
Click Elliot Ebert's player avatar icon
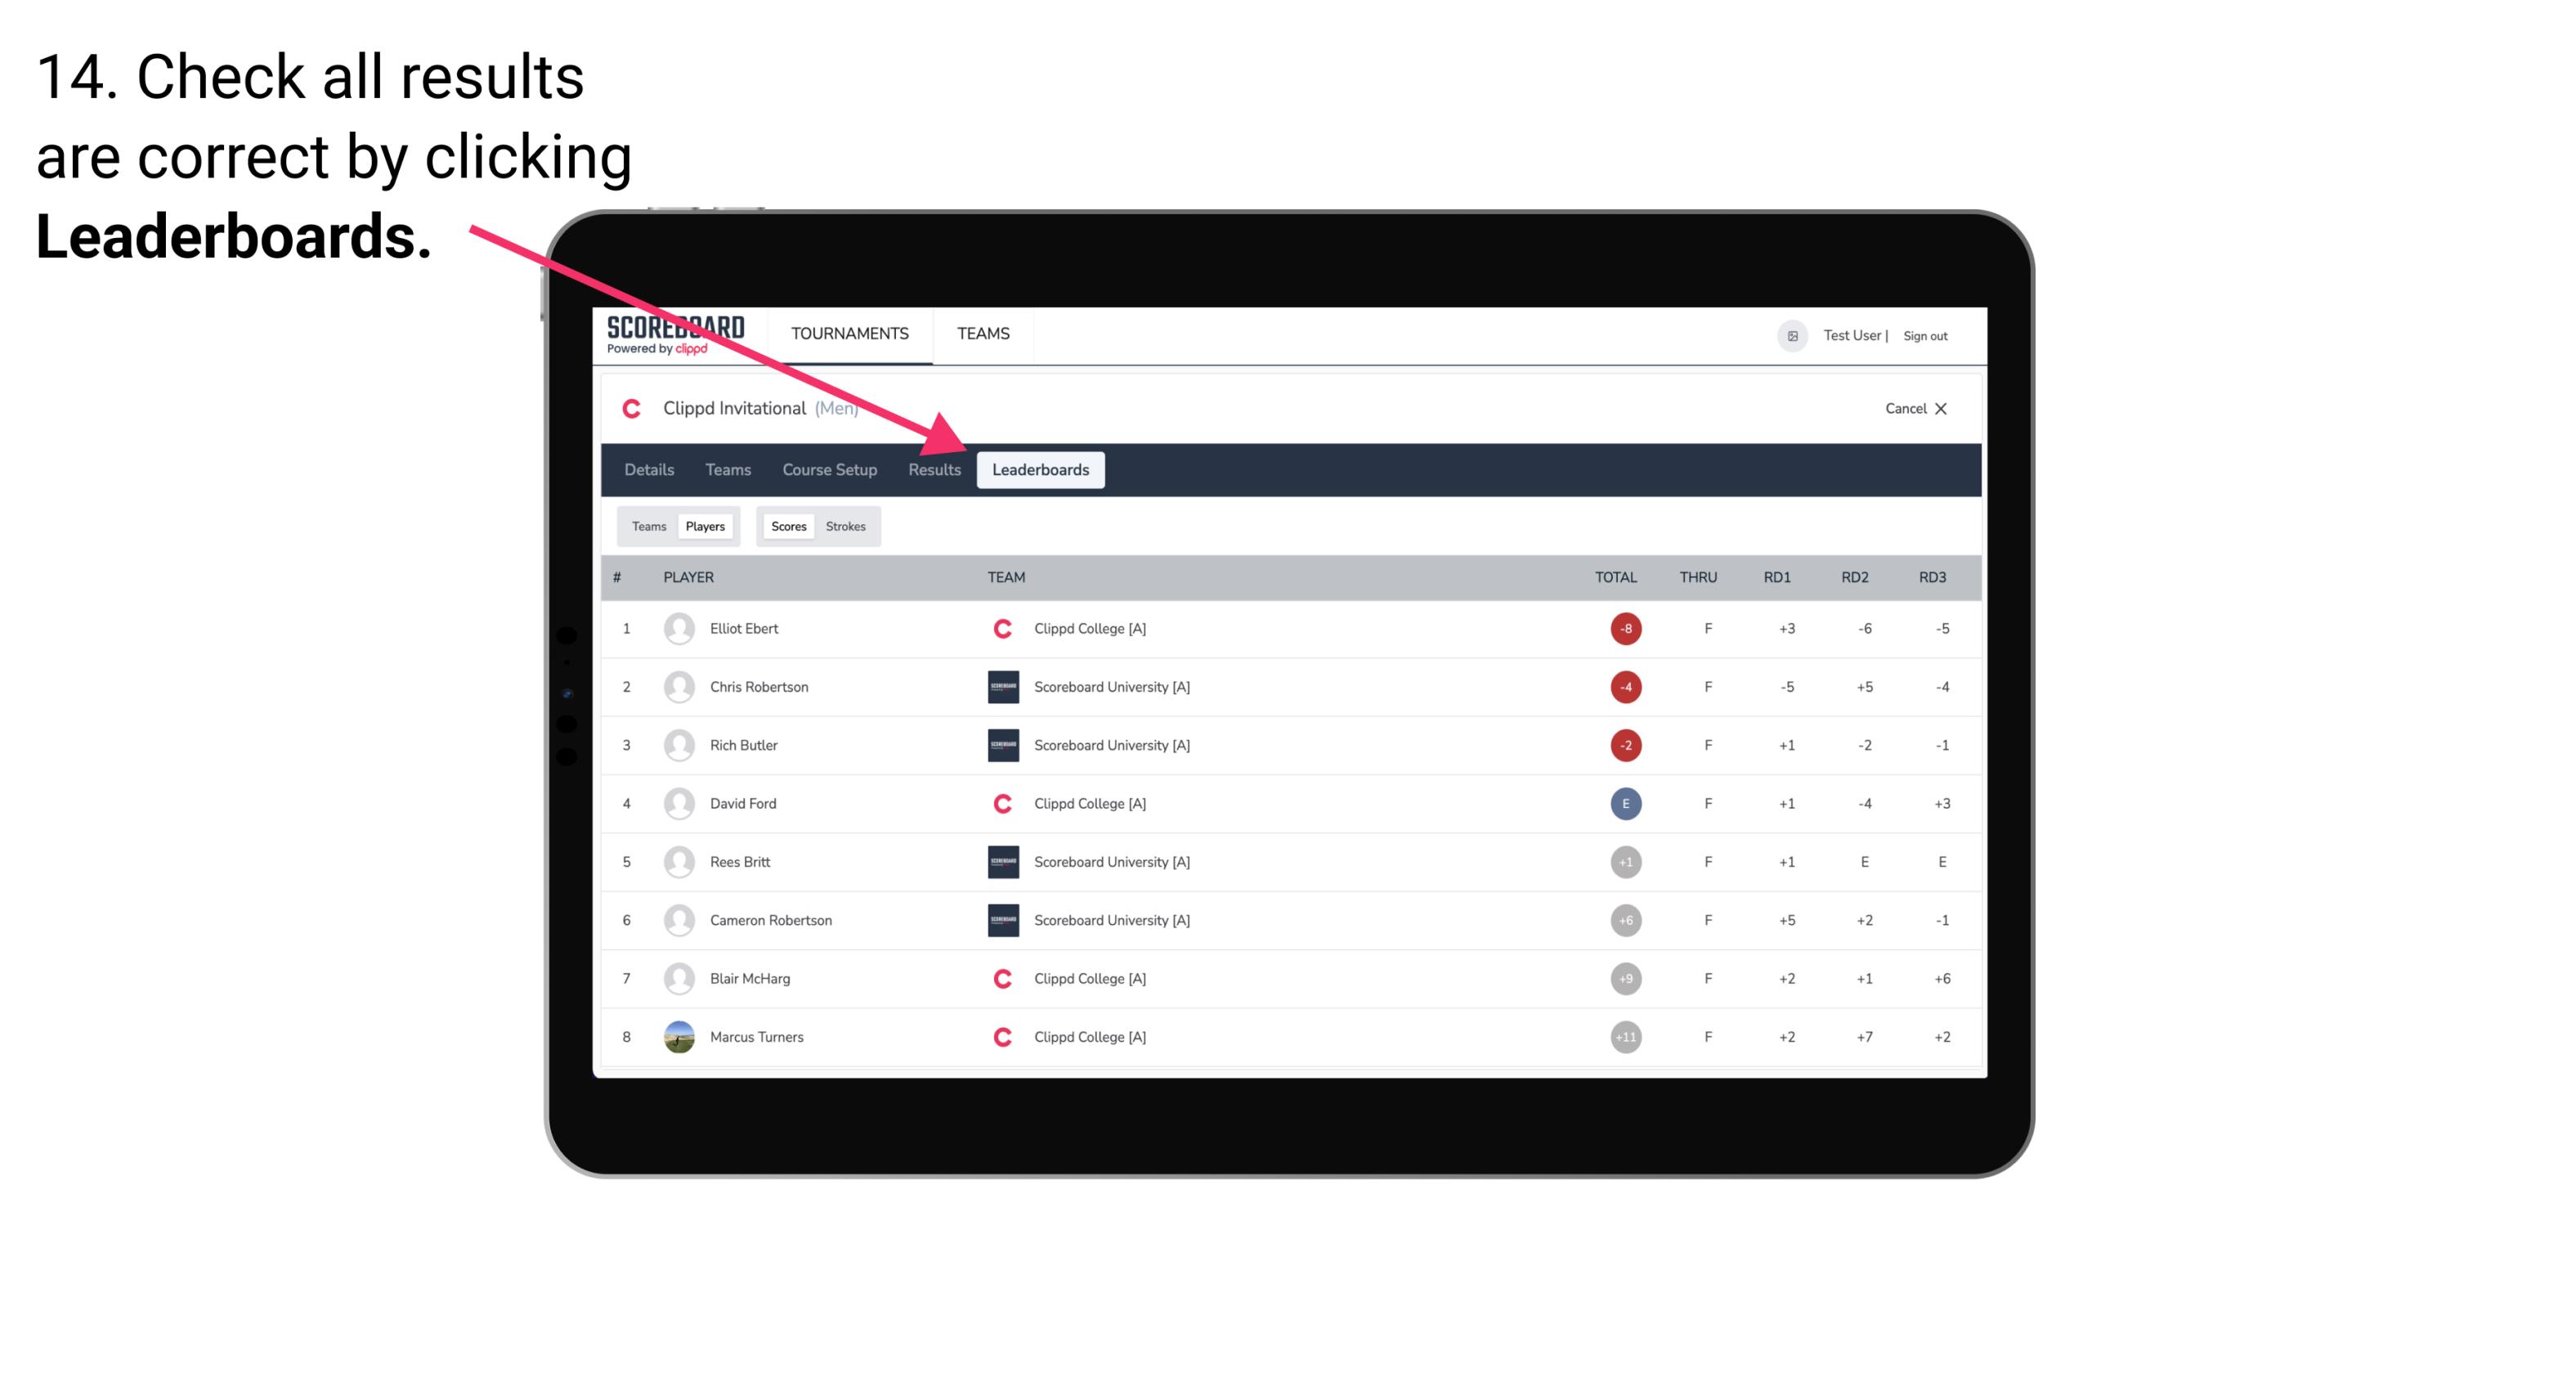(677, 628)
